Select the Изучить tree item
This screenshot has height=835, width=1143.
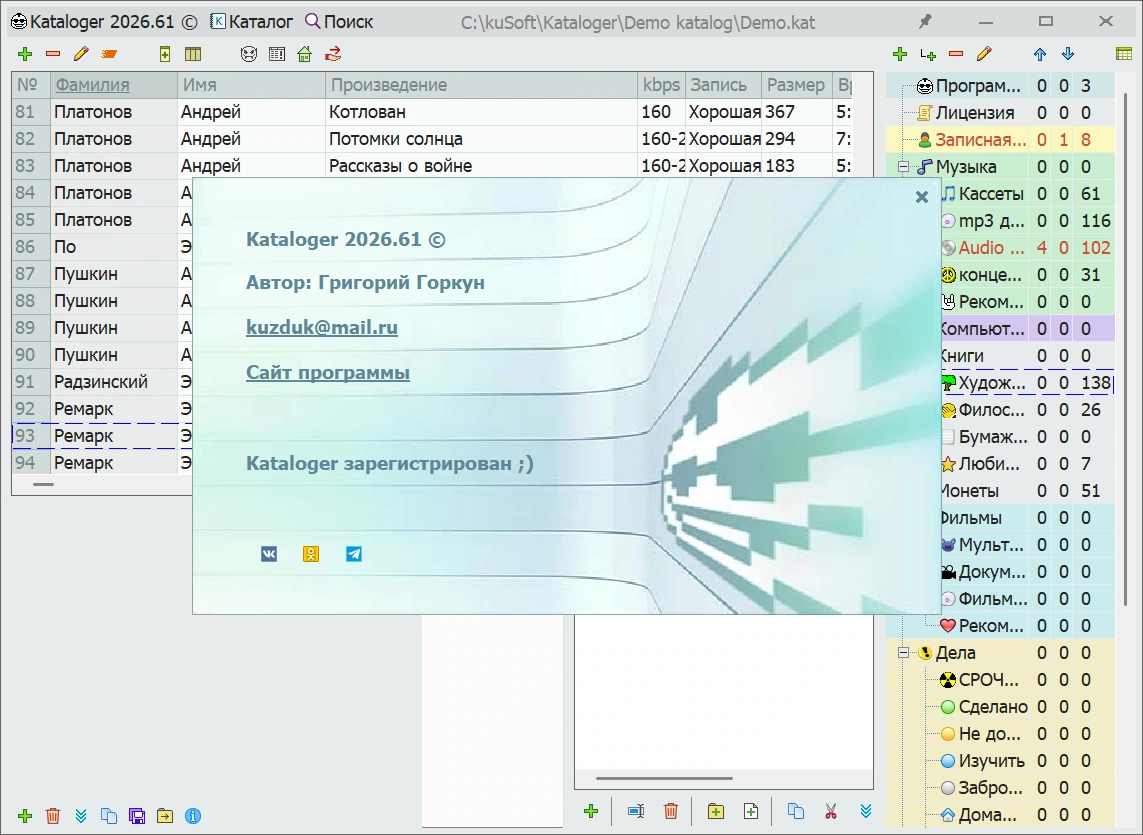tap(991, 761)
